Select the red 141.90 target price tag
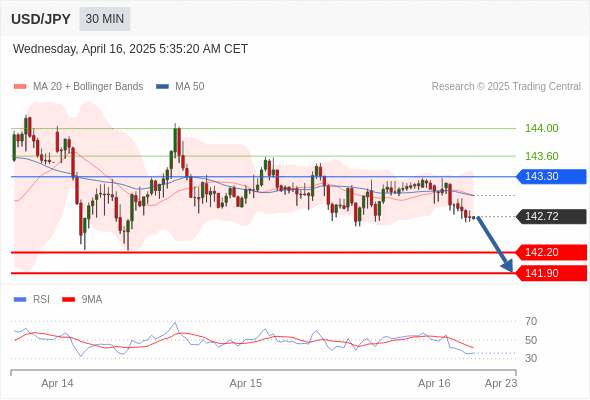Screen dimensions: 590x400 (x=551, y=273)
